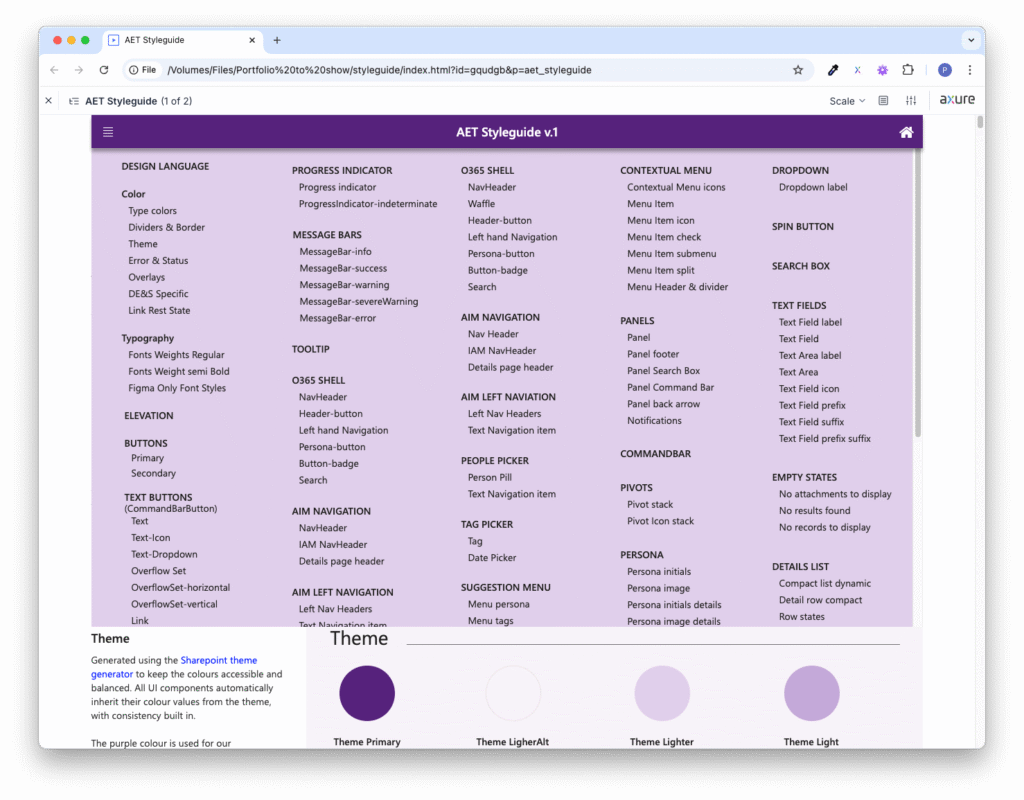Open the Error & Status link
The image size is (1024, 800).
(x=158, y=261)
